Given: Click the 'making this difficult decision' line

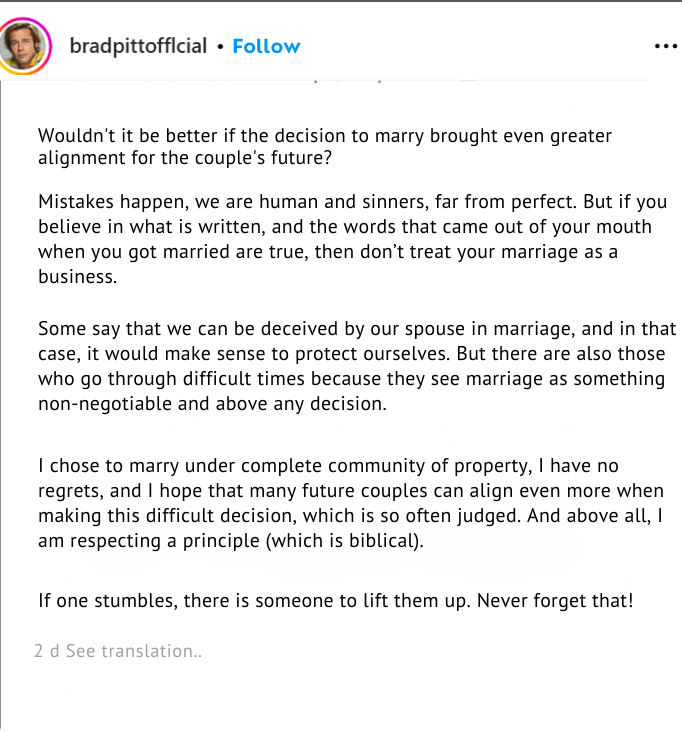Looking at the screenshot, I should pos(350,516).
